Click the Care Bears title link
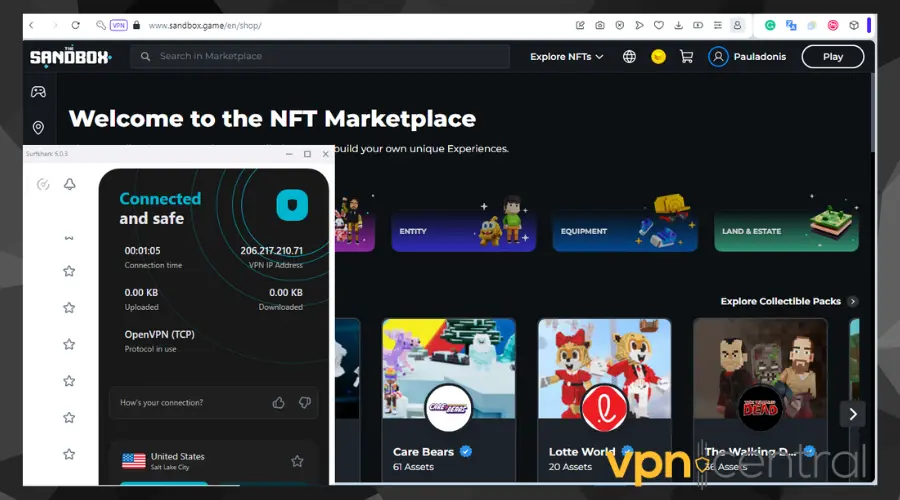The image size is (900, 500). (424, 452)
